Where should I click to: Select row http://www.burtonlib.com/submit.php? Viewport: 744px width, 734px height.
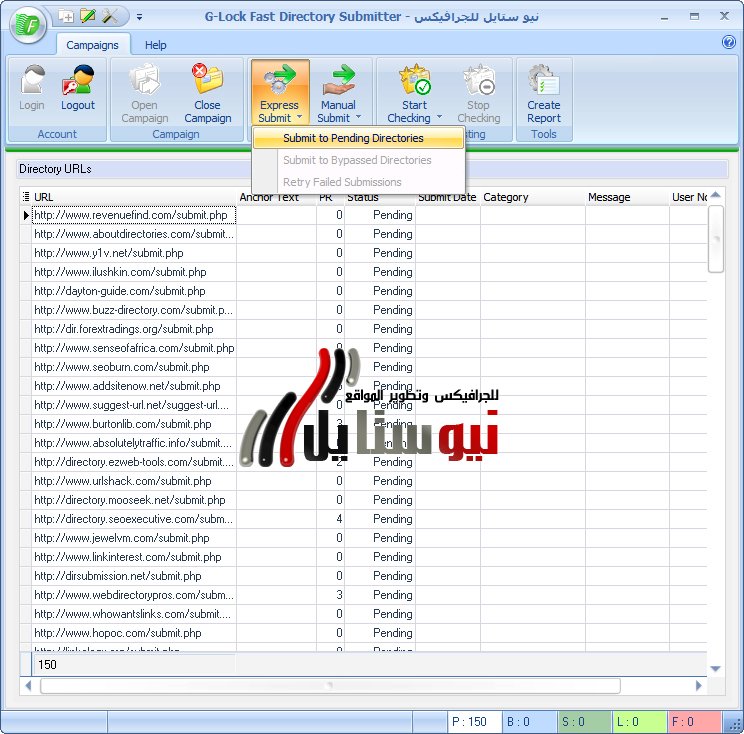click(x=134, y=424)
